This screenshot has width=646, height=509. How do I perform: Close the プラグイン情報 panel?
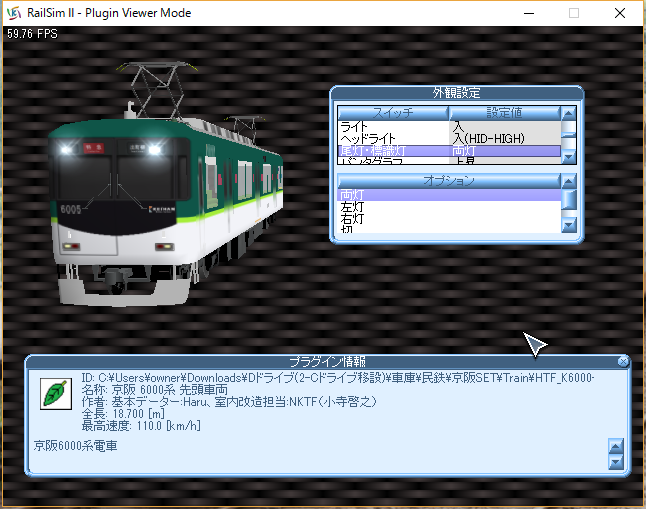(x=623, y=361)
